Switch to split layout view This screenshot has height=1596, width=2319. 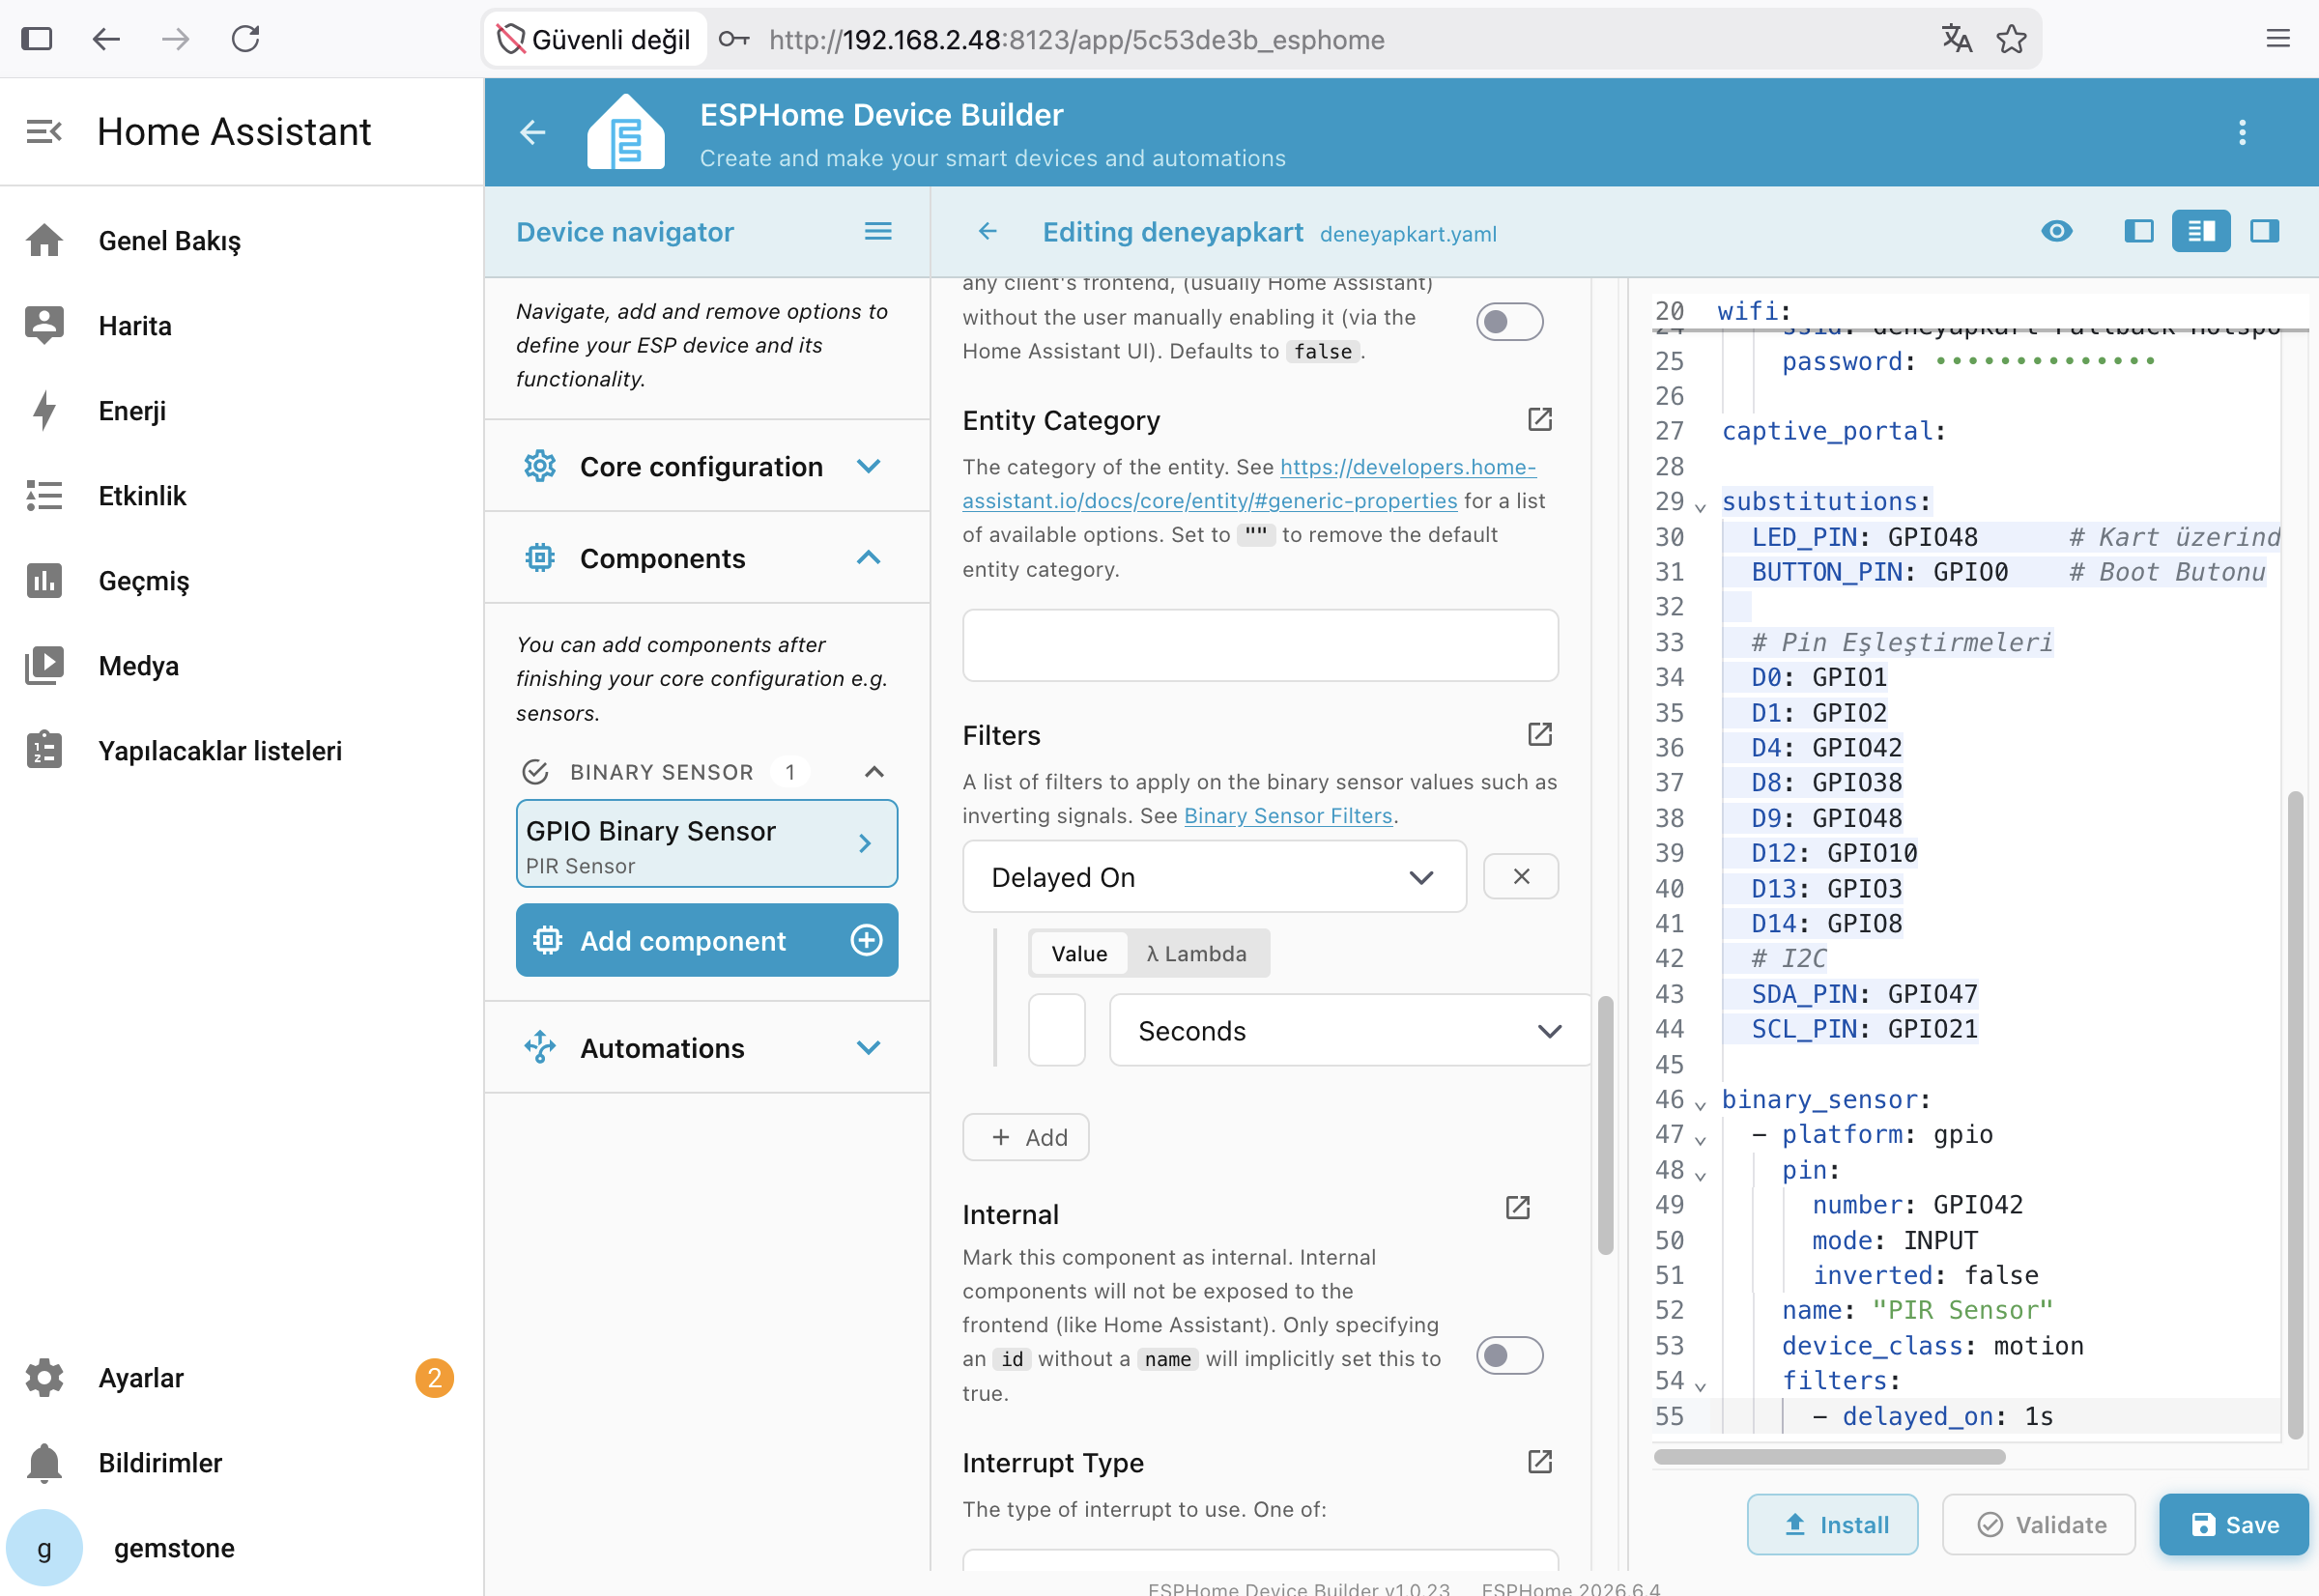coord(2201,232)
